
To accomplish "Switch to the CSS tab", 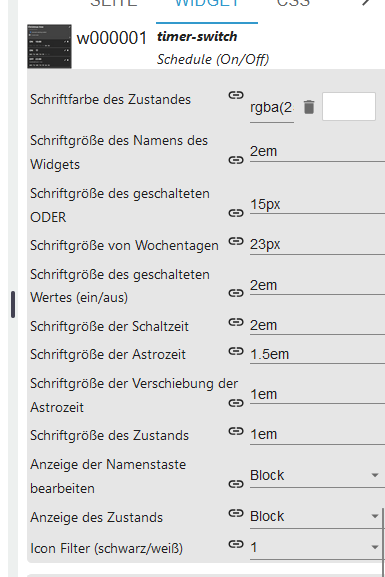I will (293, 4).
